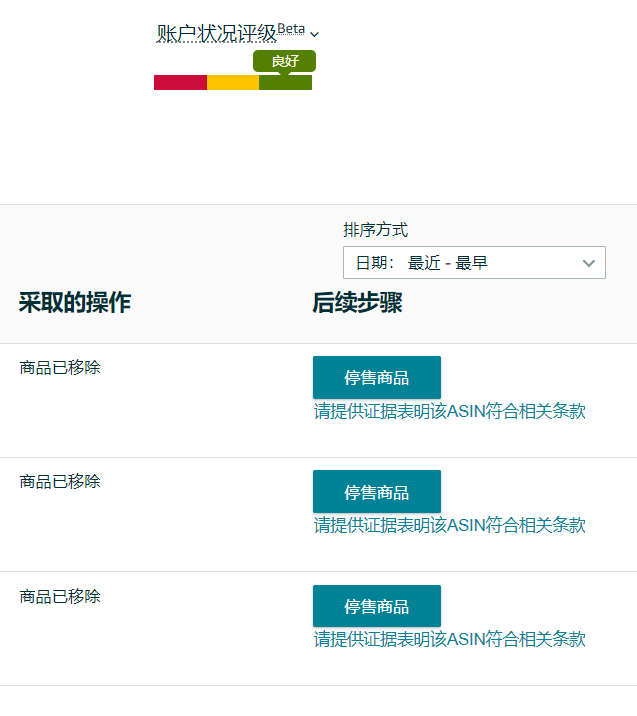Click the second row's 商品已移除 text
637x716 pixels.
pos(60,482)
